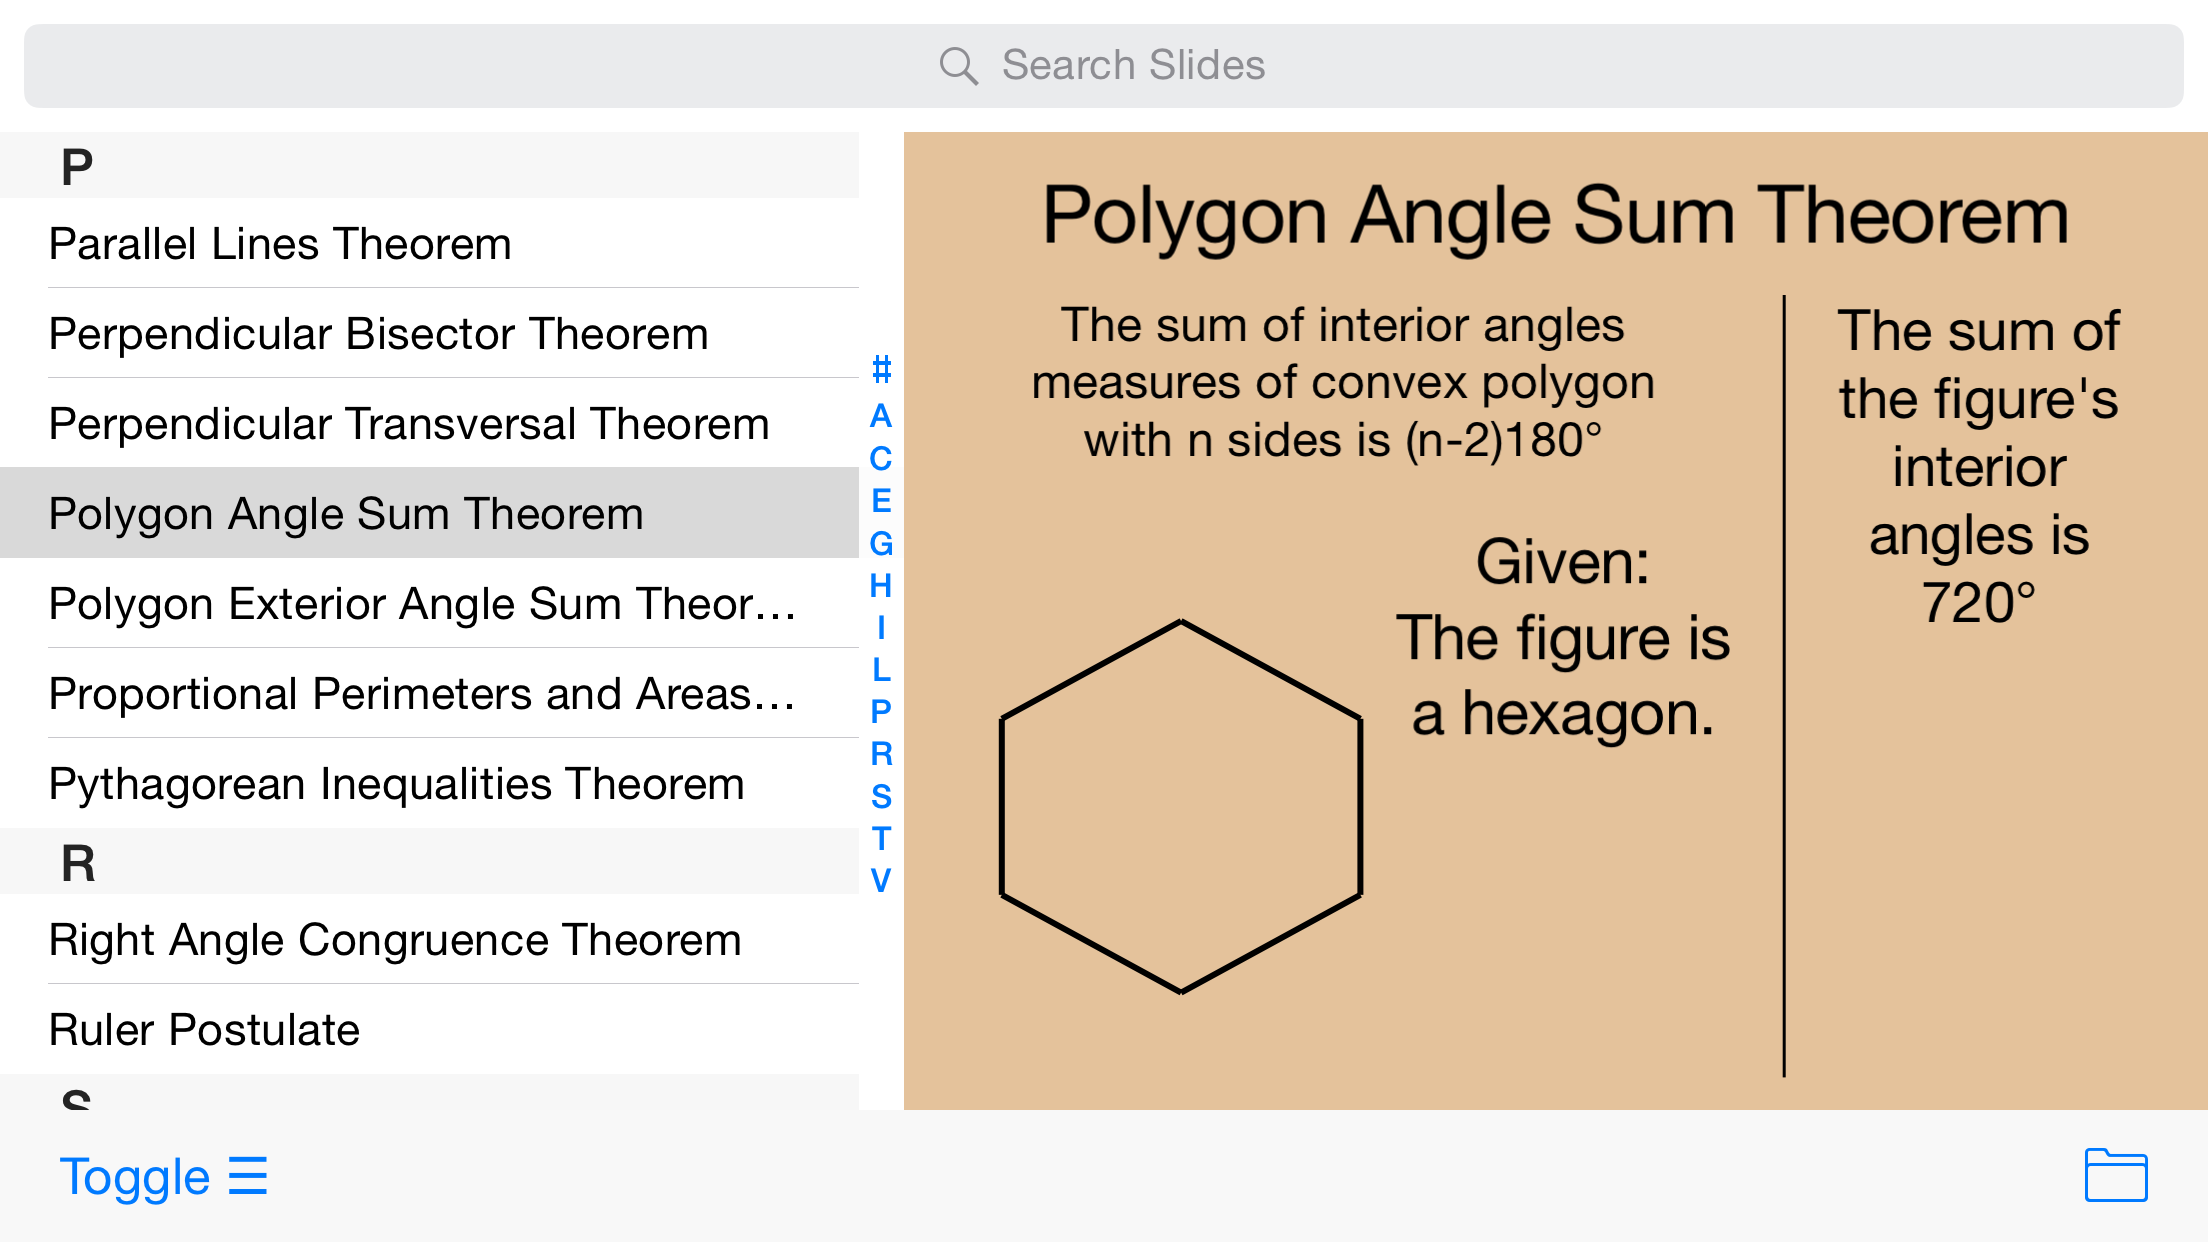Select Right Angle Congruence Theorem
This screenshot has height=1242, width=2208.
[x=395, y=940]
